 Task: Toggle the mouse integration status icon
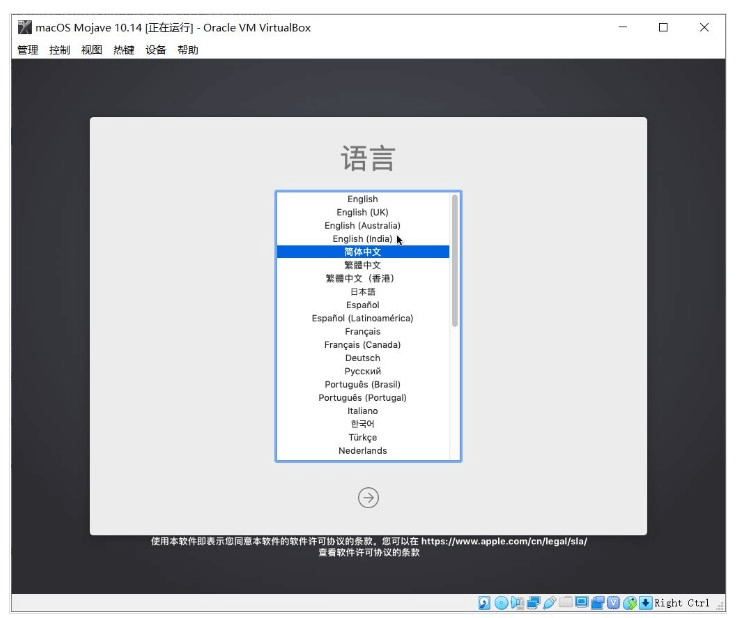tap(630, 603)
